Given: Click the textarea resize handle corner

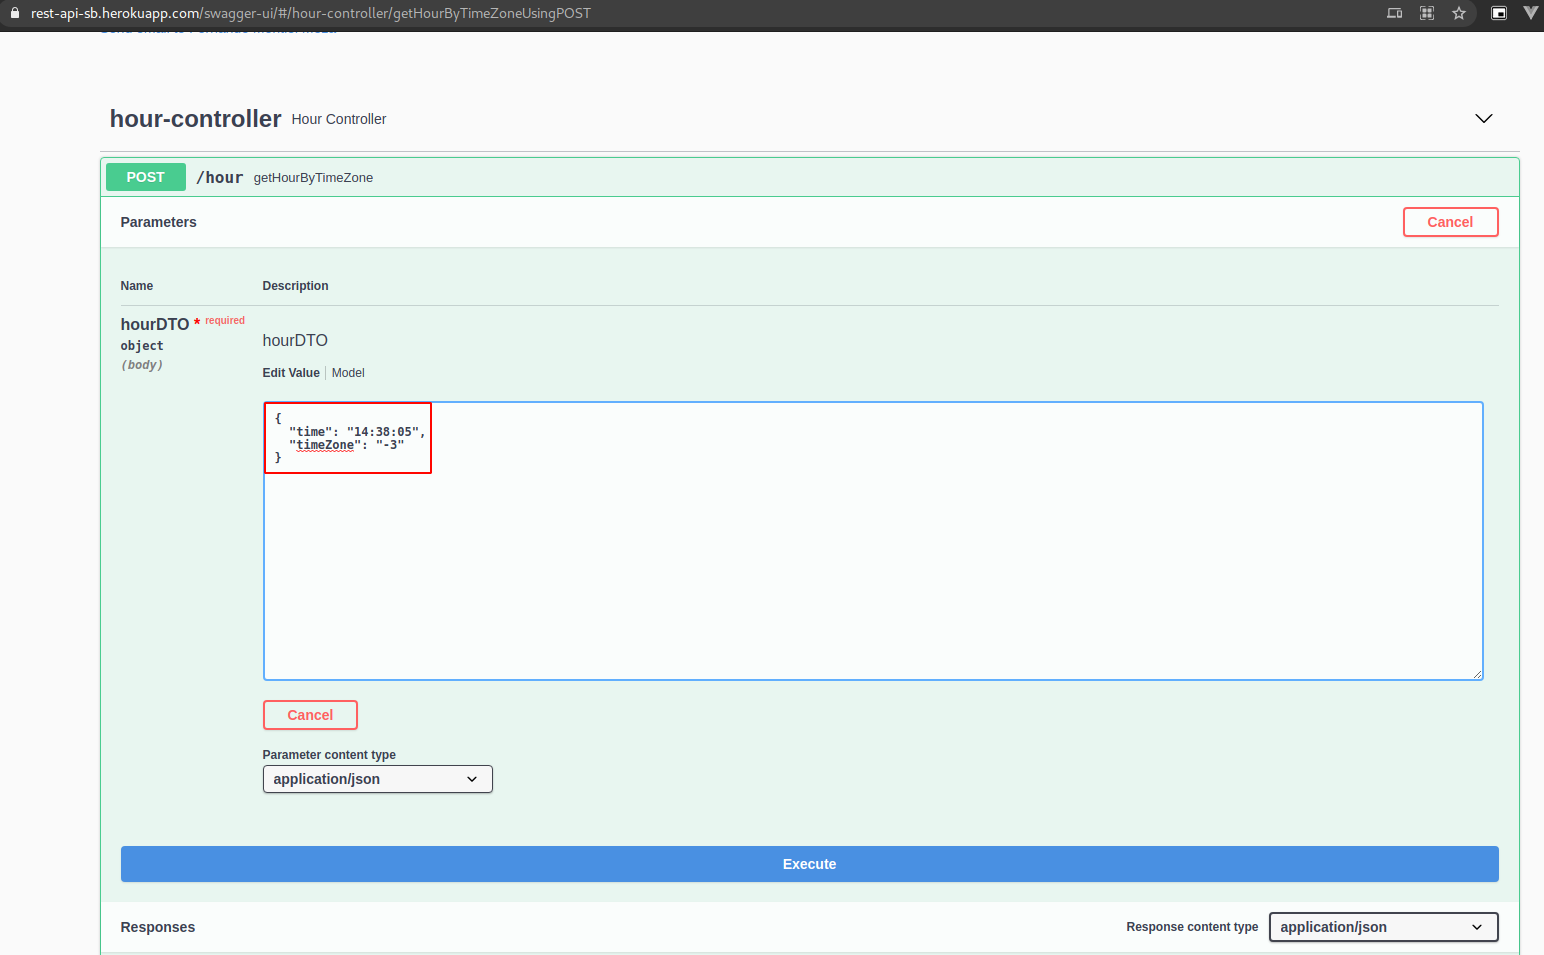Looking at the screenshot, I should [1476, 673].
